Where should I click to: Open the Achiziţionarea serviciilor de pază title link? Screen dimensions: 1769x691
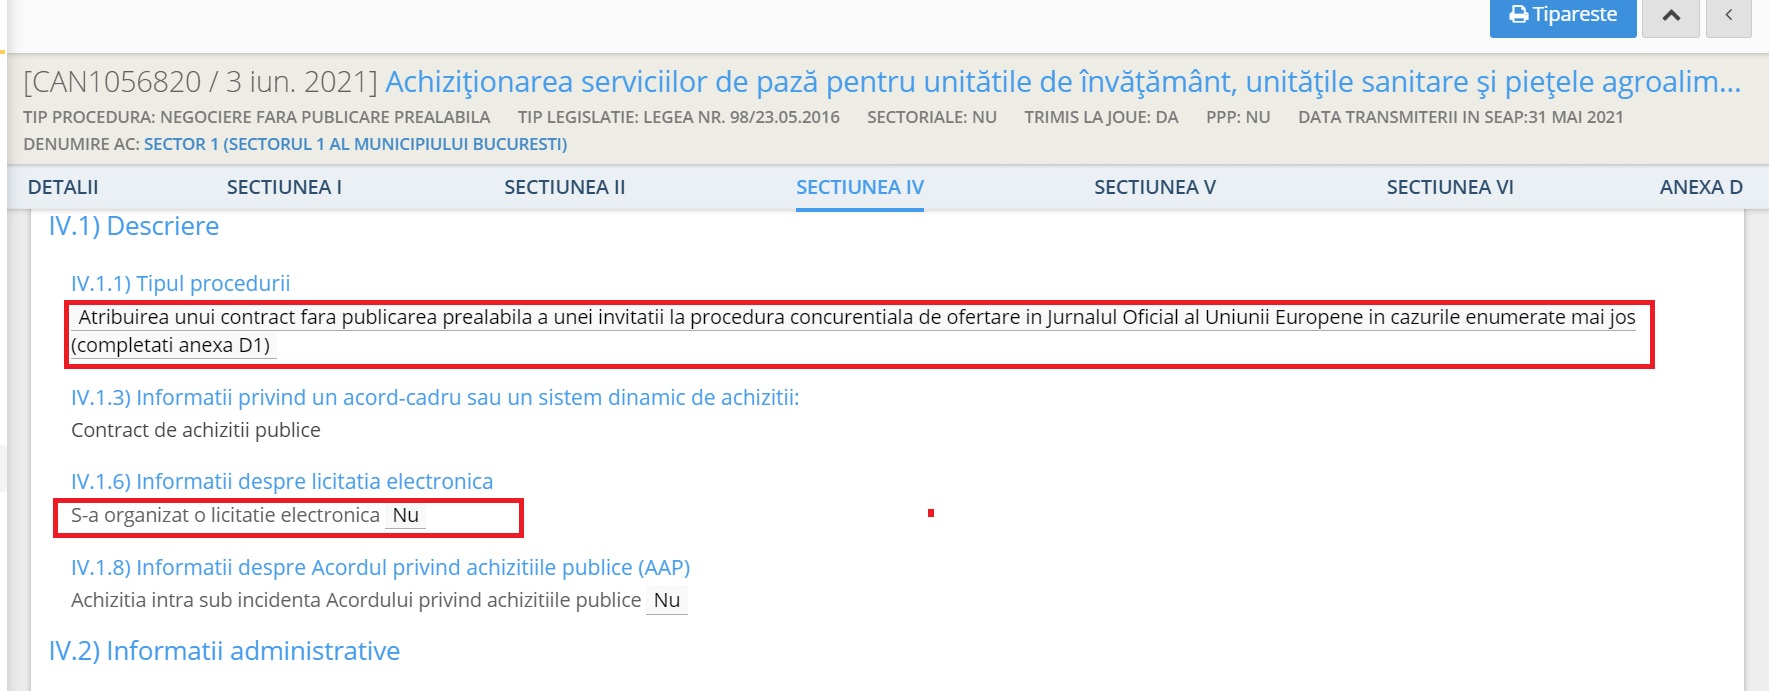(x=1062, y=82)
